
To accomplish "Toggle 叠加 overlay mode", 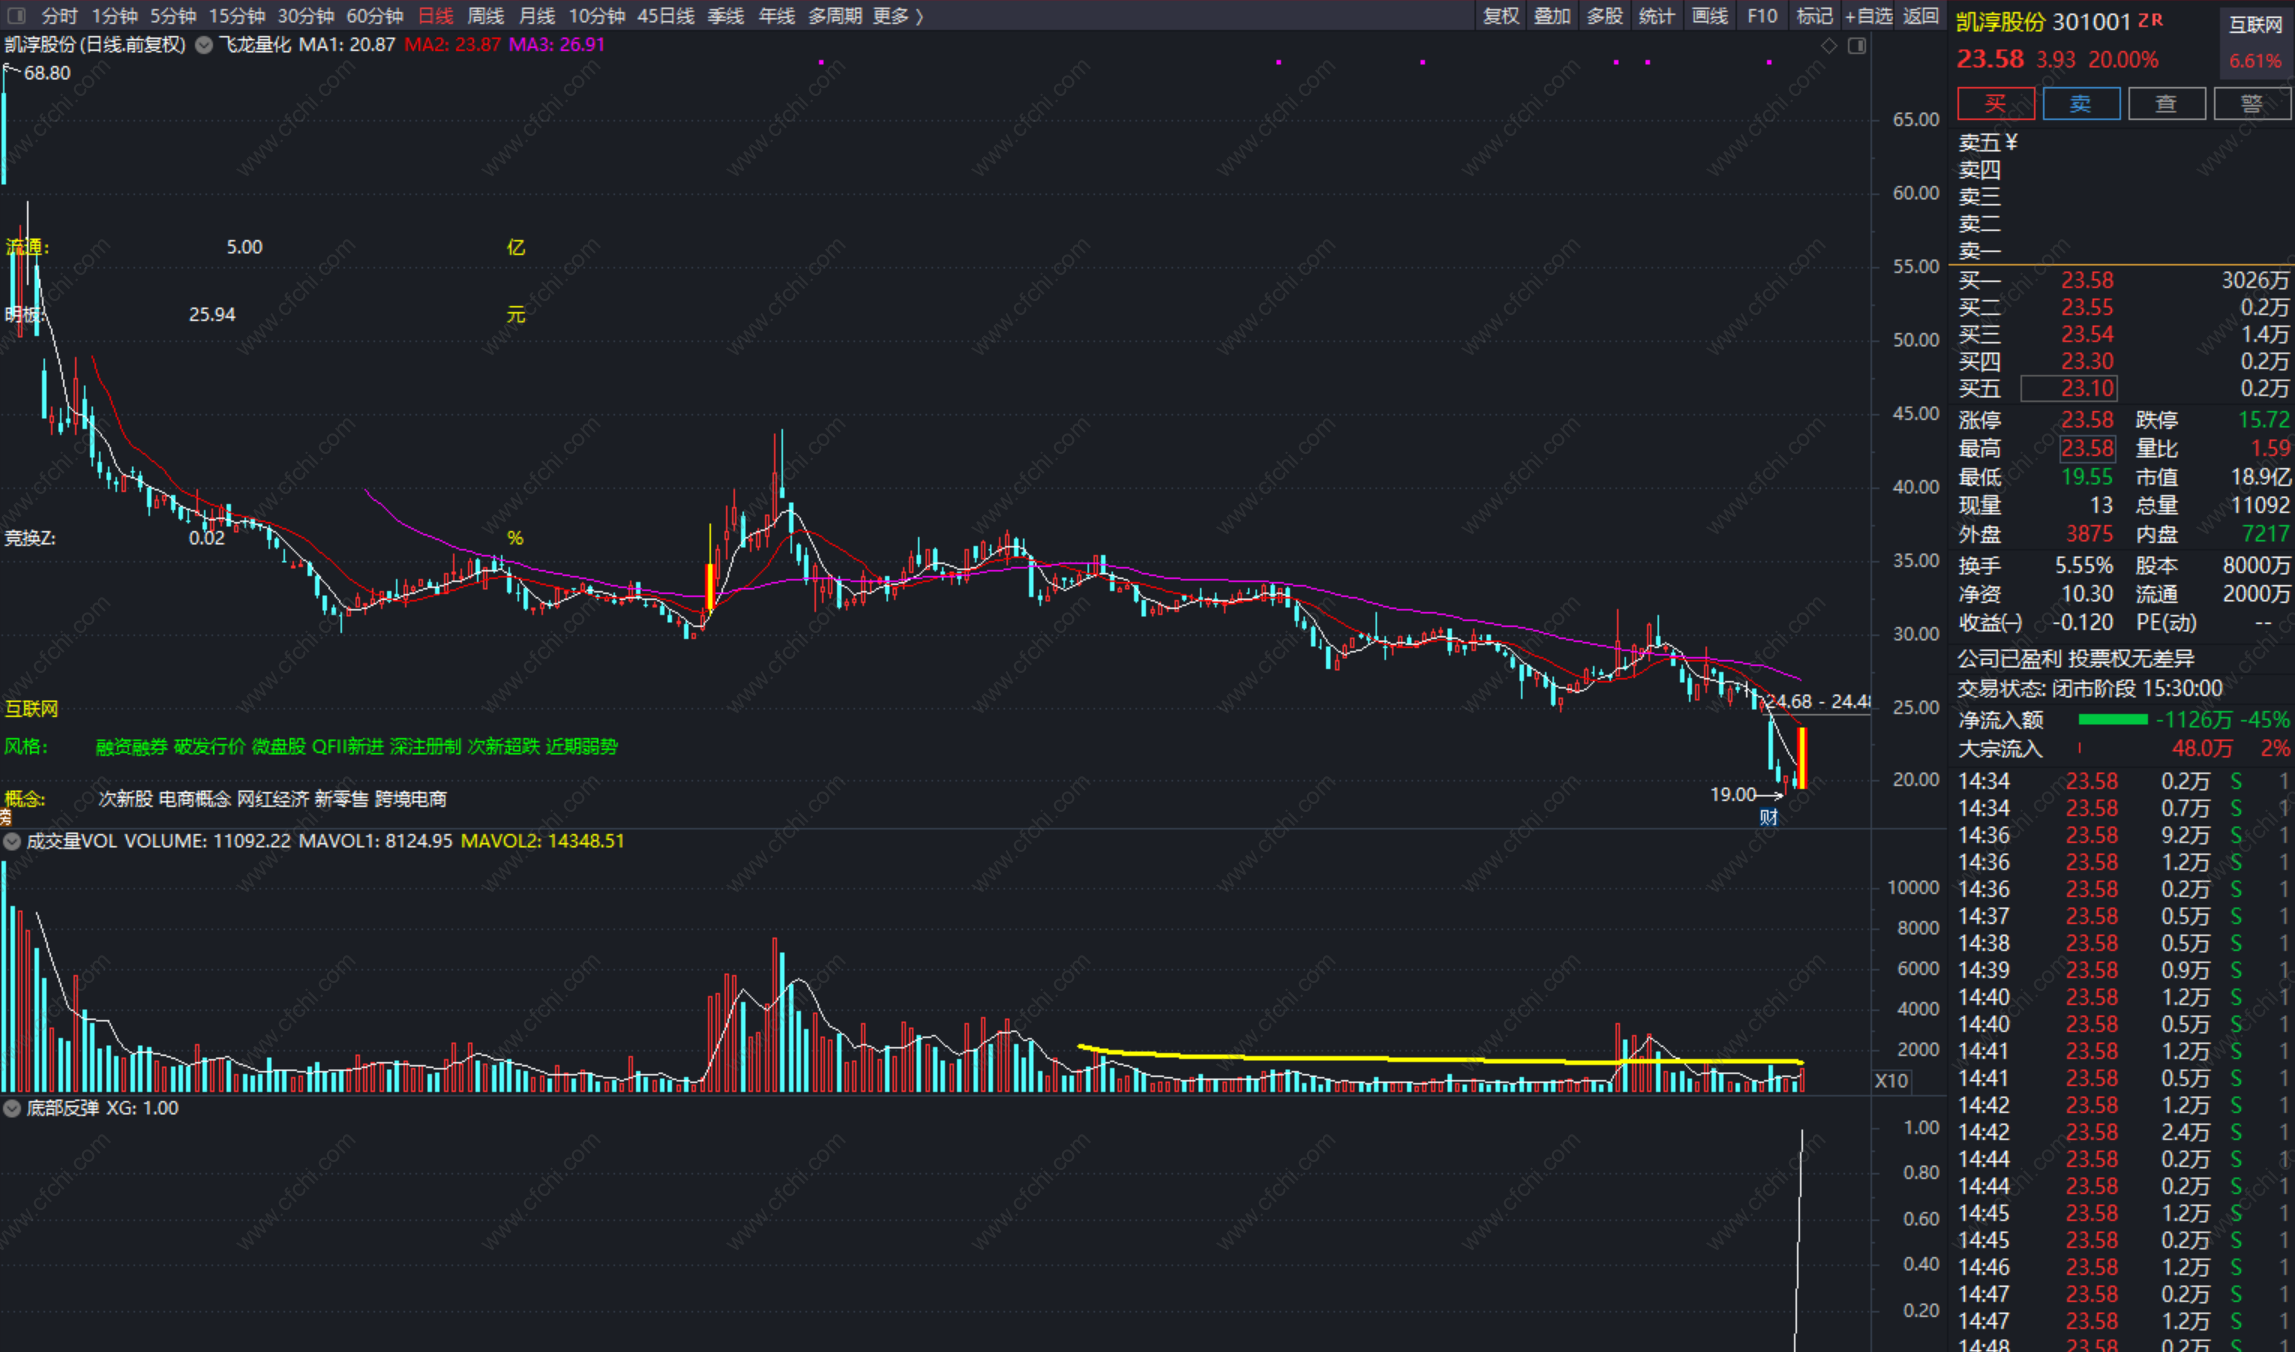I will click(x=1552, y=16).
